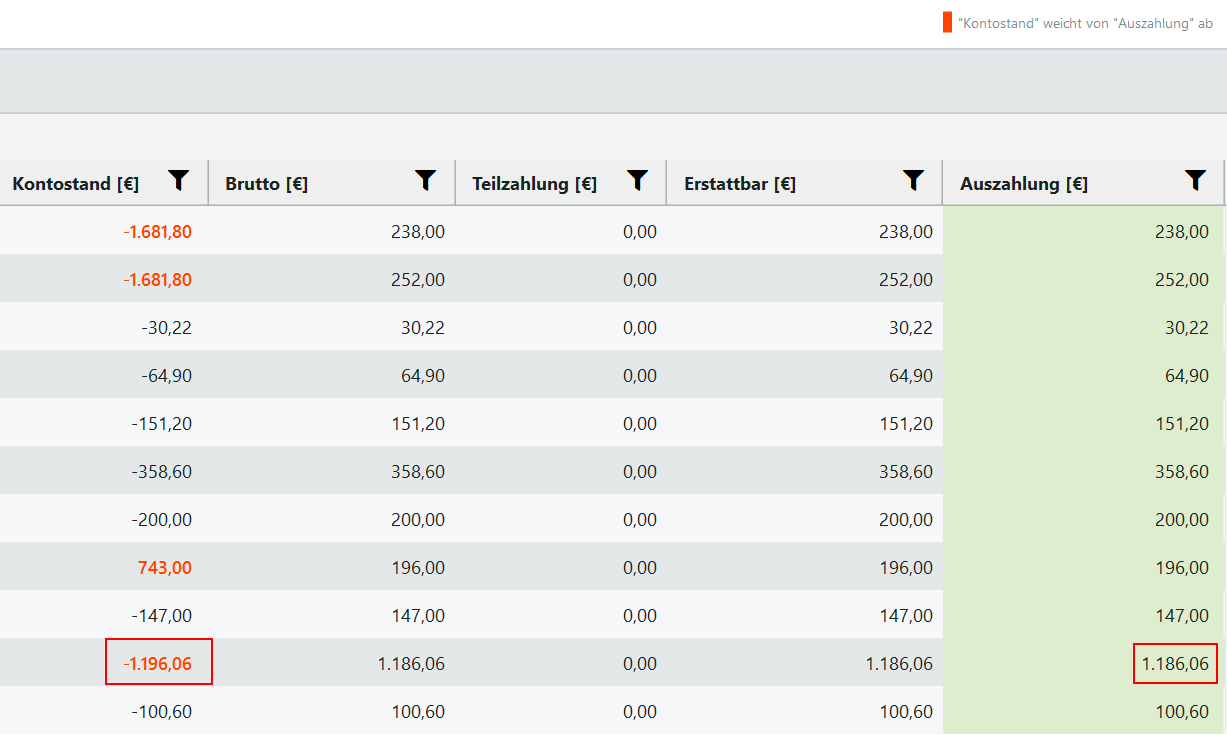Click the Teilzahlung column filter icon
This screenshot has width=1227, height=735.
(x=637, y=180)
